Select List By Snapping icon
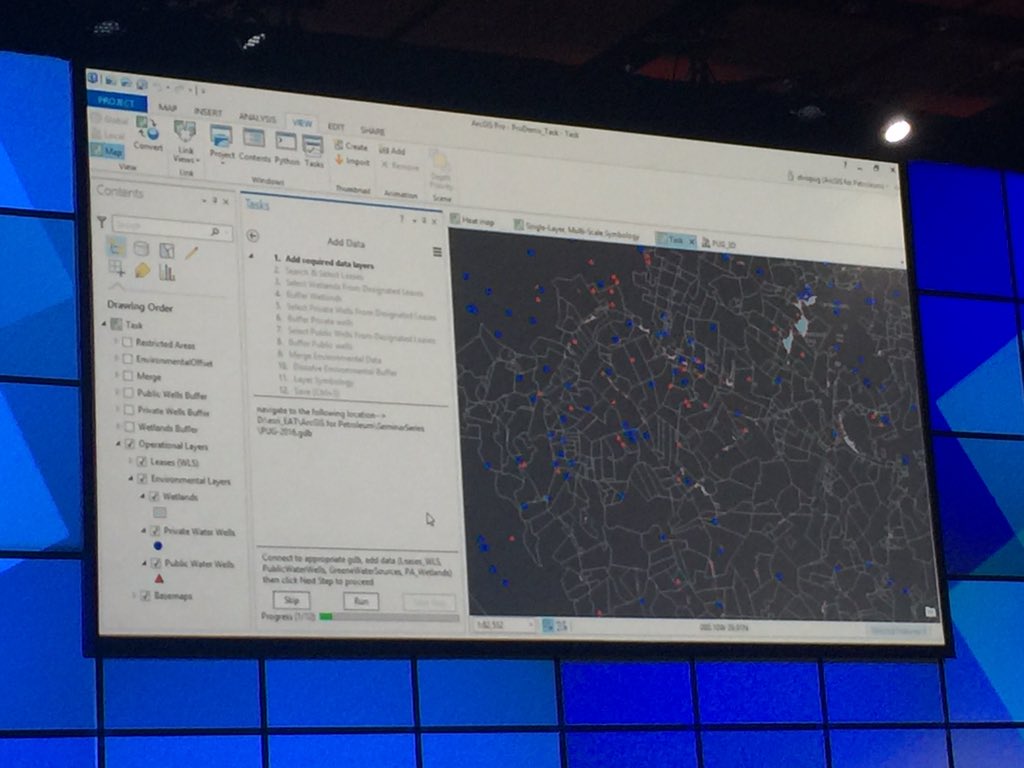This screenshot has height=768, width=1024. pos(117,268)
